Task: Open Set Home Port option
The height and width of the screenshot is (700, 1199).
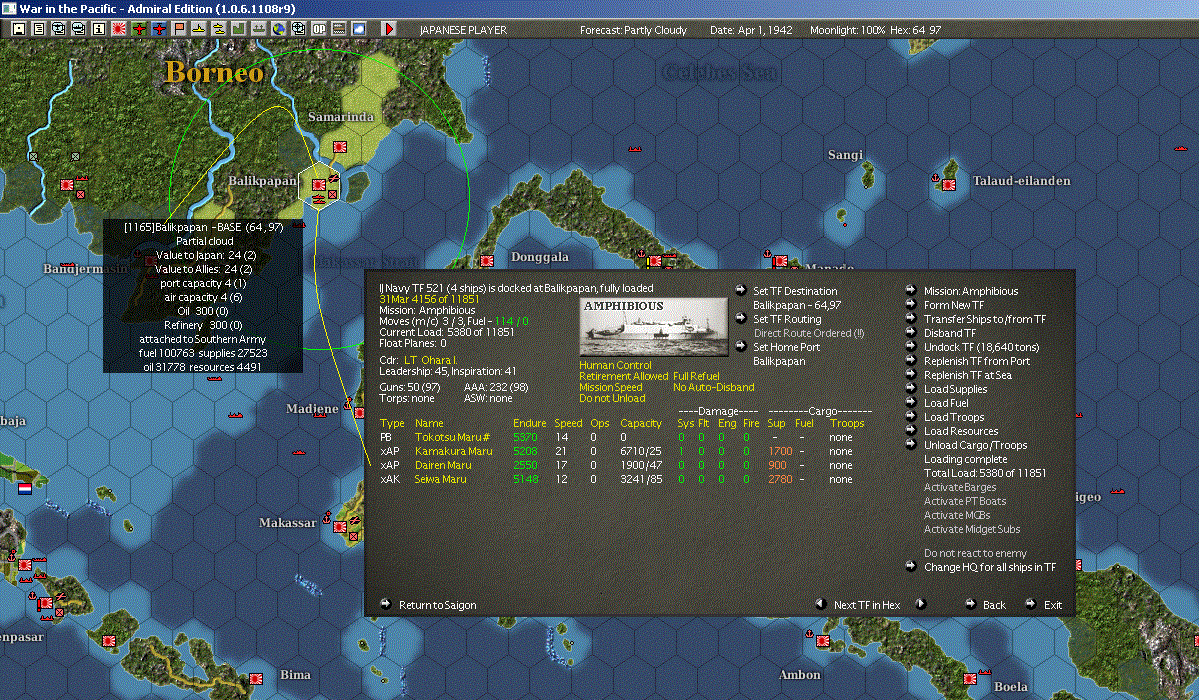Action: tap(786, 347)
